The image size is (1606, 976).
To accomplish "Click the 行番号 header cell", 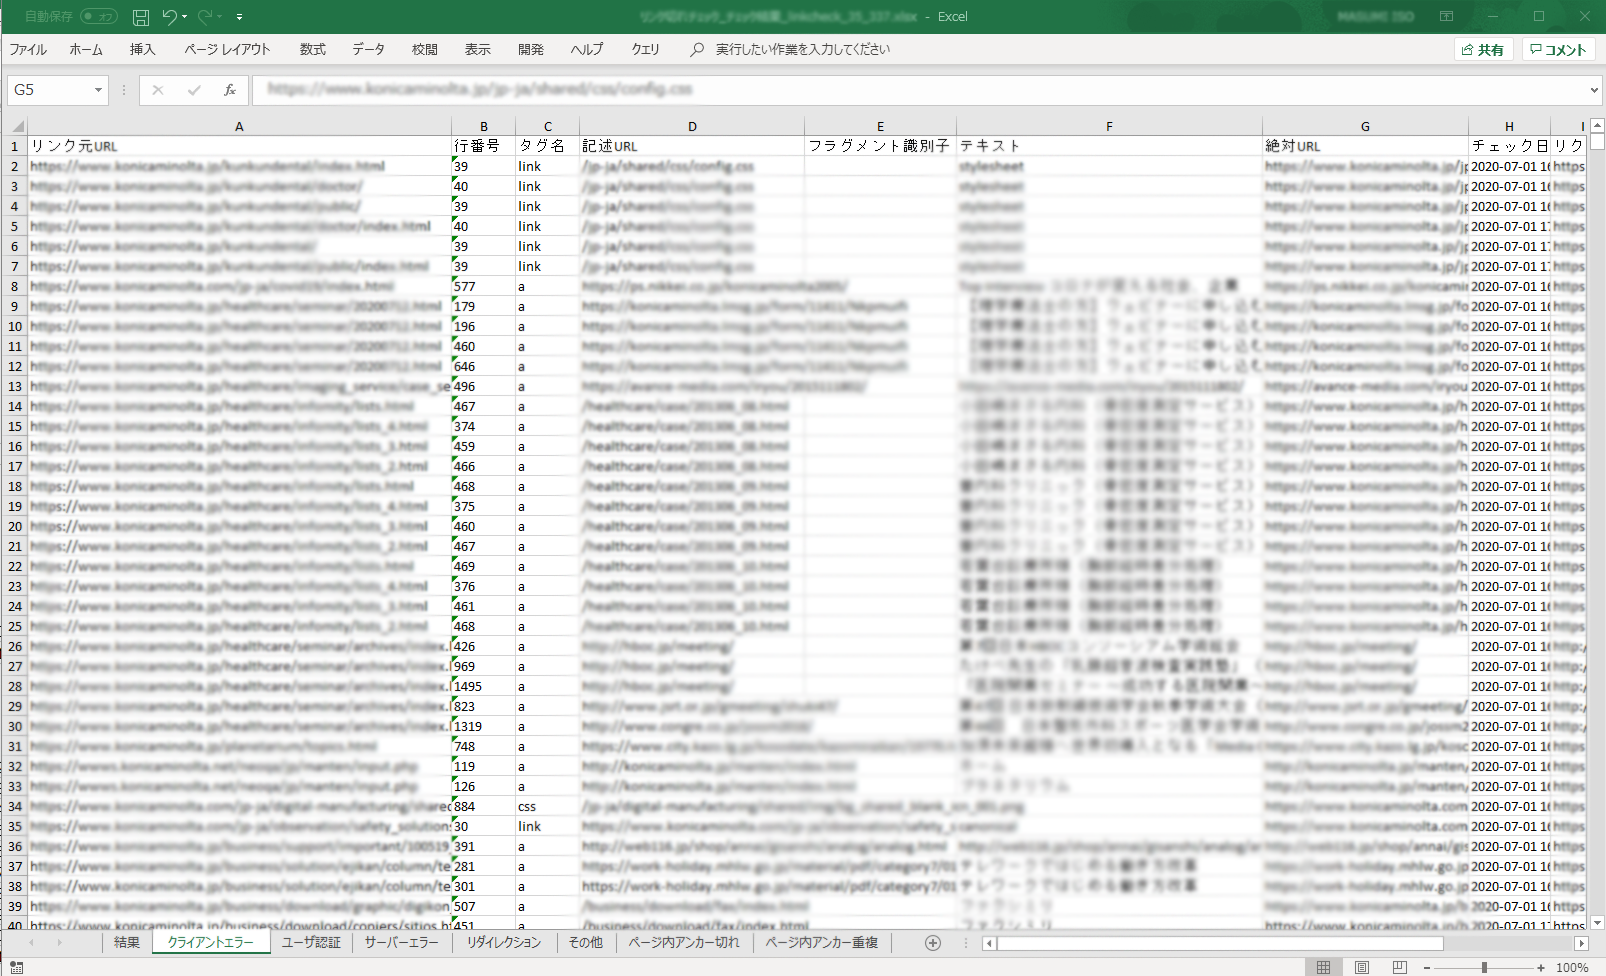I will tap(483, 146).
